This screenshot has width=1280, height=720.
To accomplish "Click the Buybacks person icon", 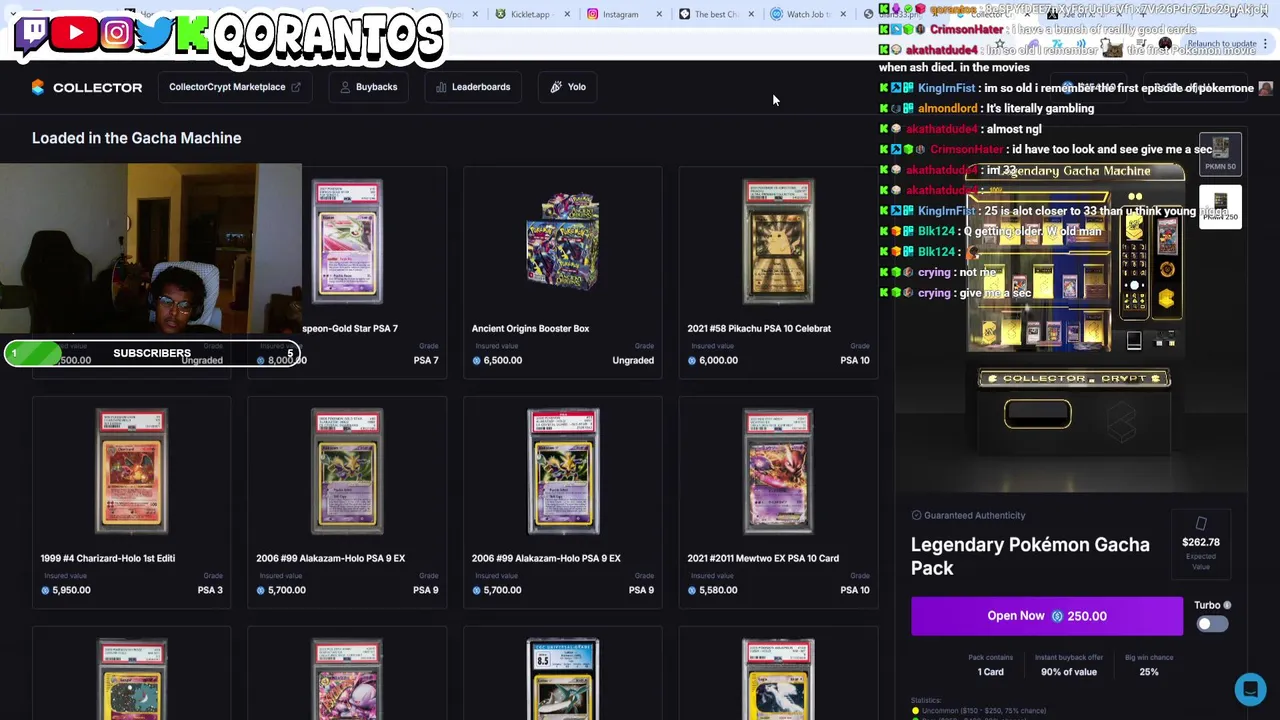I will point(345,87).
